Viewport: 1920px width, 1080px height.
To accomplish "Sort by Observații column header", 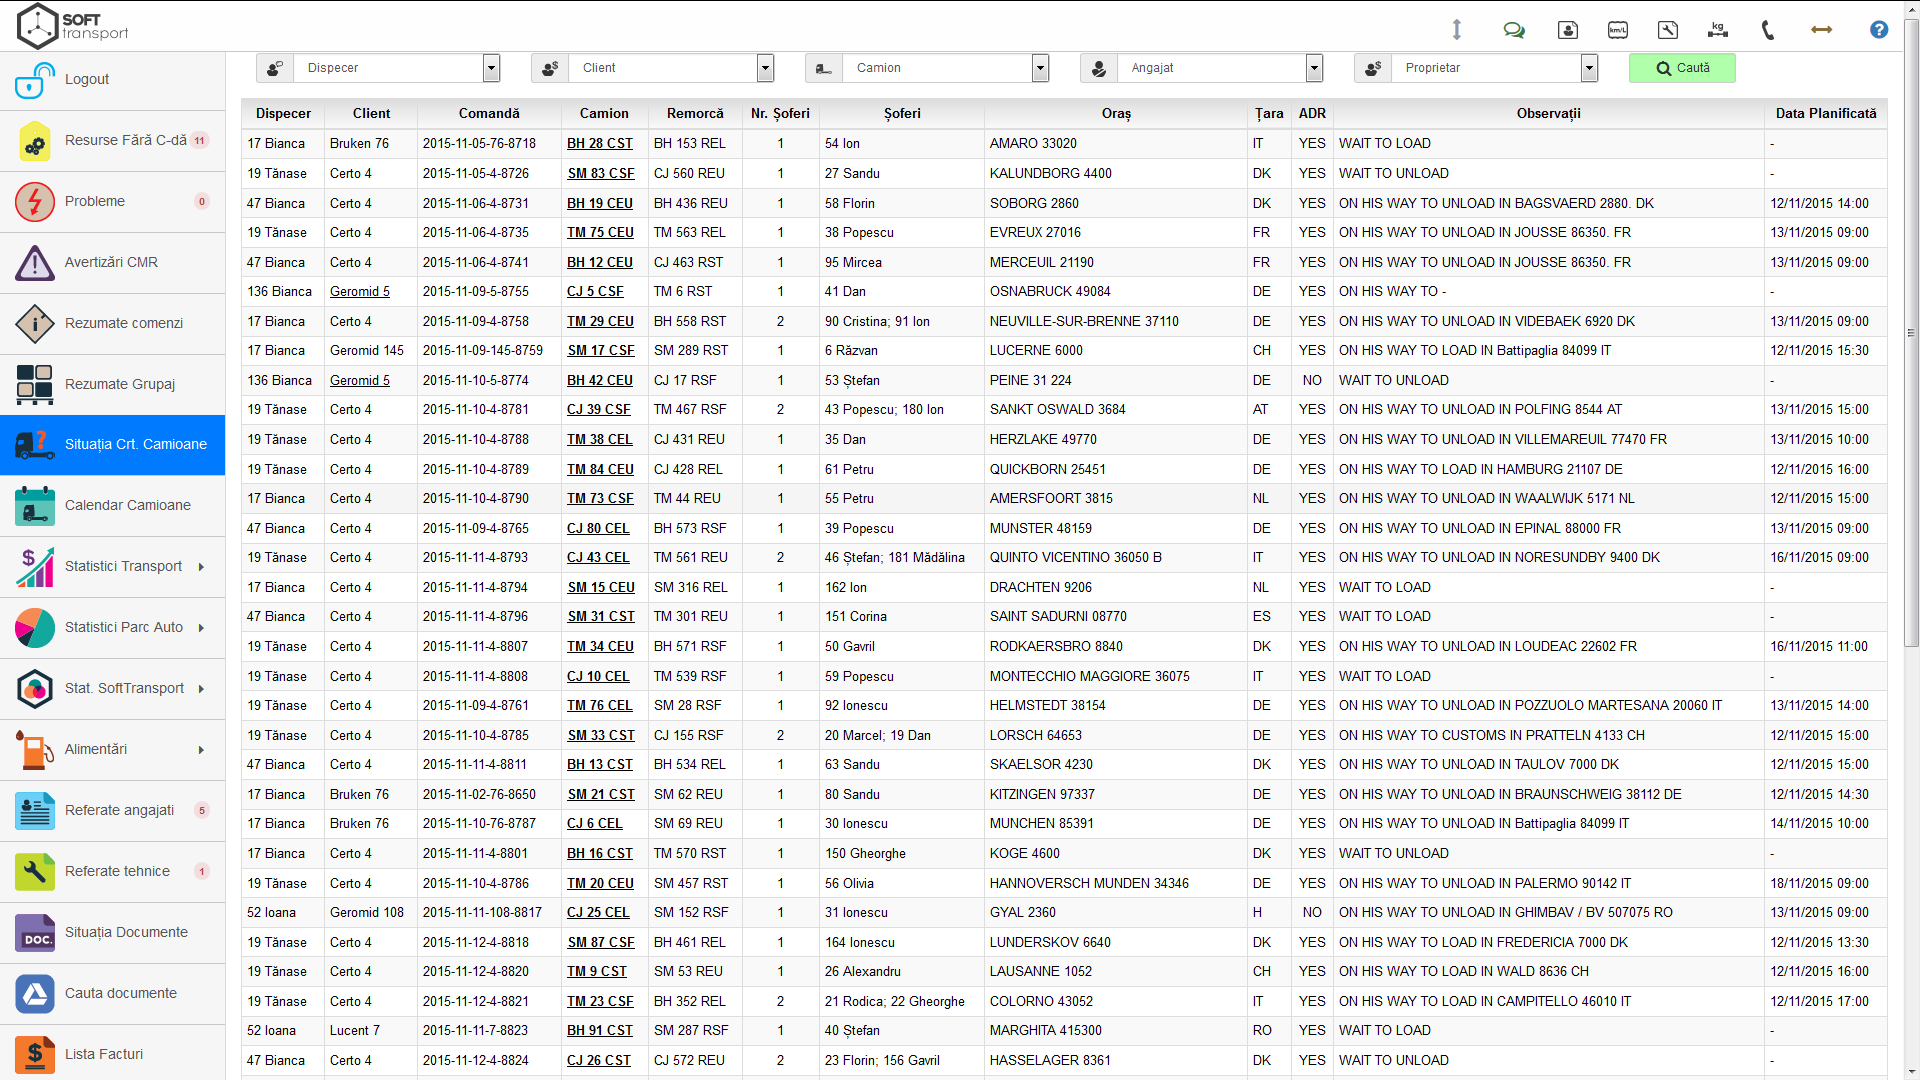I will tap(1548, 114).
